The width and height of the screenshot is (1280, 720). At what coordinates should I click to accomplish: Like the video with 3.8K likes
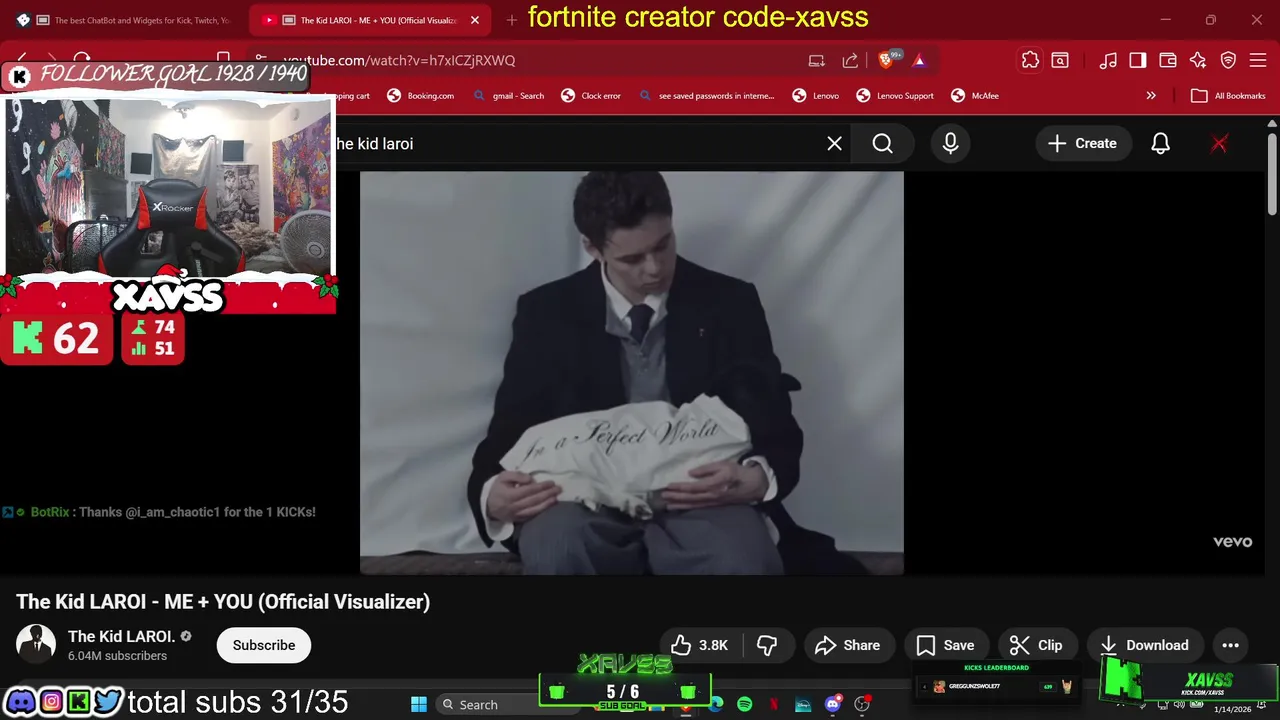tap(699, 645)
